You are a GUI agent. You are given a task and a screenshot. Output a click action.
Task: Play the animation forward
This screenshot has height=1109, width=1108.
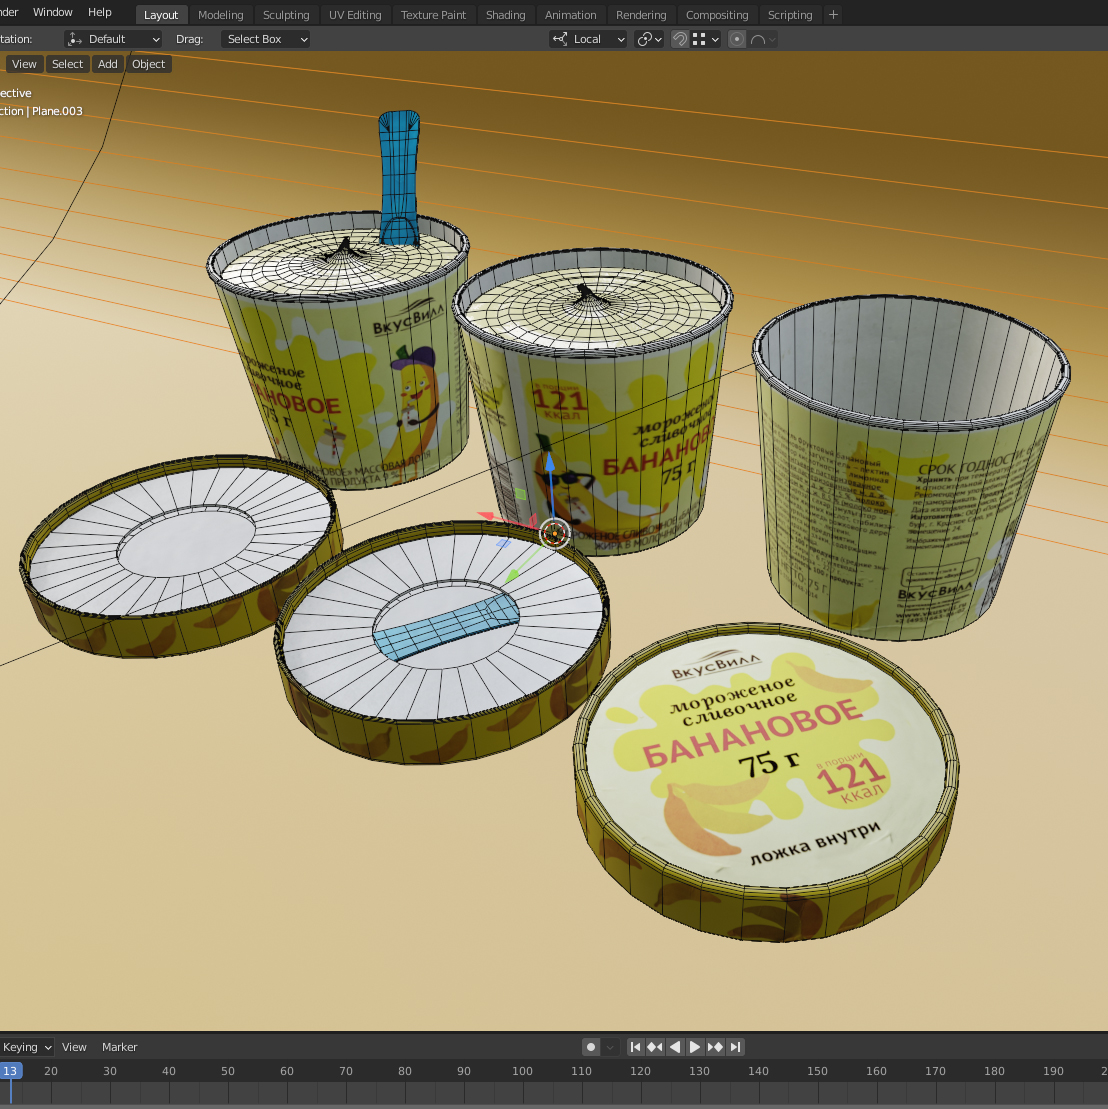click(695, 1047)
